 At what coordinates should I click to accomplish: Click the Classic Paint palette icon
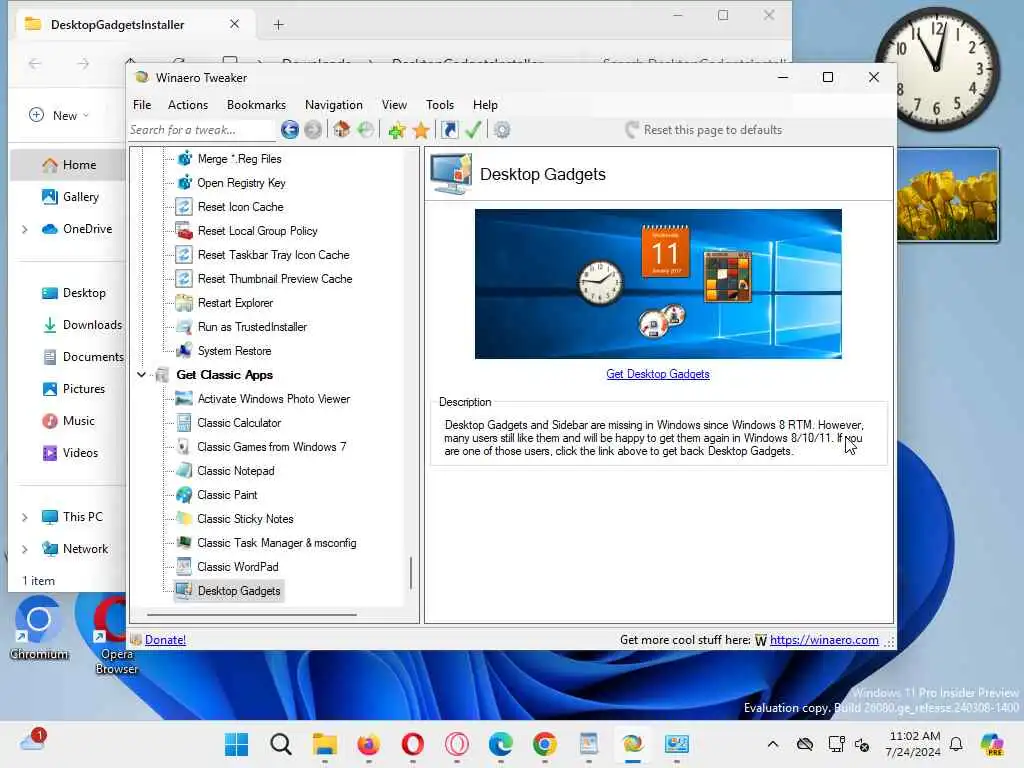184,495
